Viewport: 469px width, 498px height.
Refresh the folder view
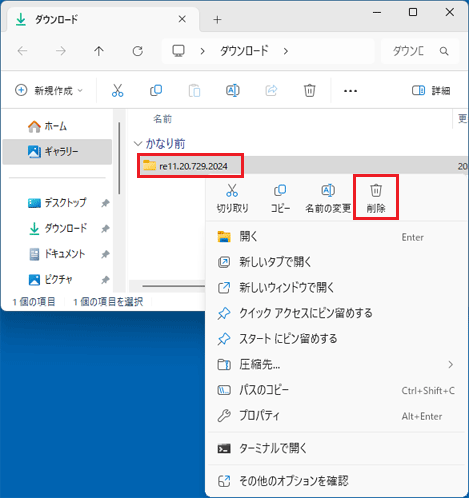pyautogui.click(x=138, y=51)
